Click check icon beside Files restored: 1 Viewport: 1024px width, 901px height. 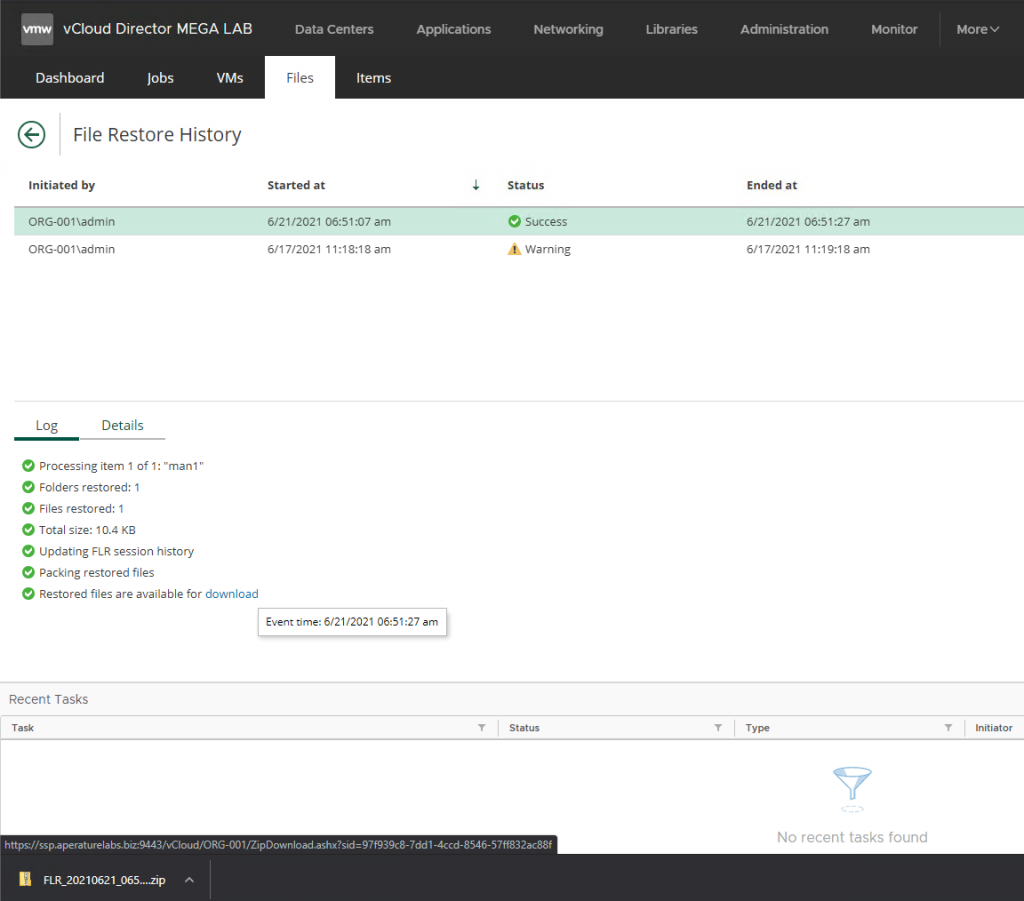pyautogui.click(x=28, y=508)
